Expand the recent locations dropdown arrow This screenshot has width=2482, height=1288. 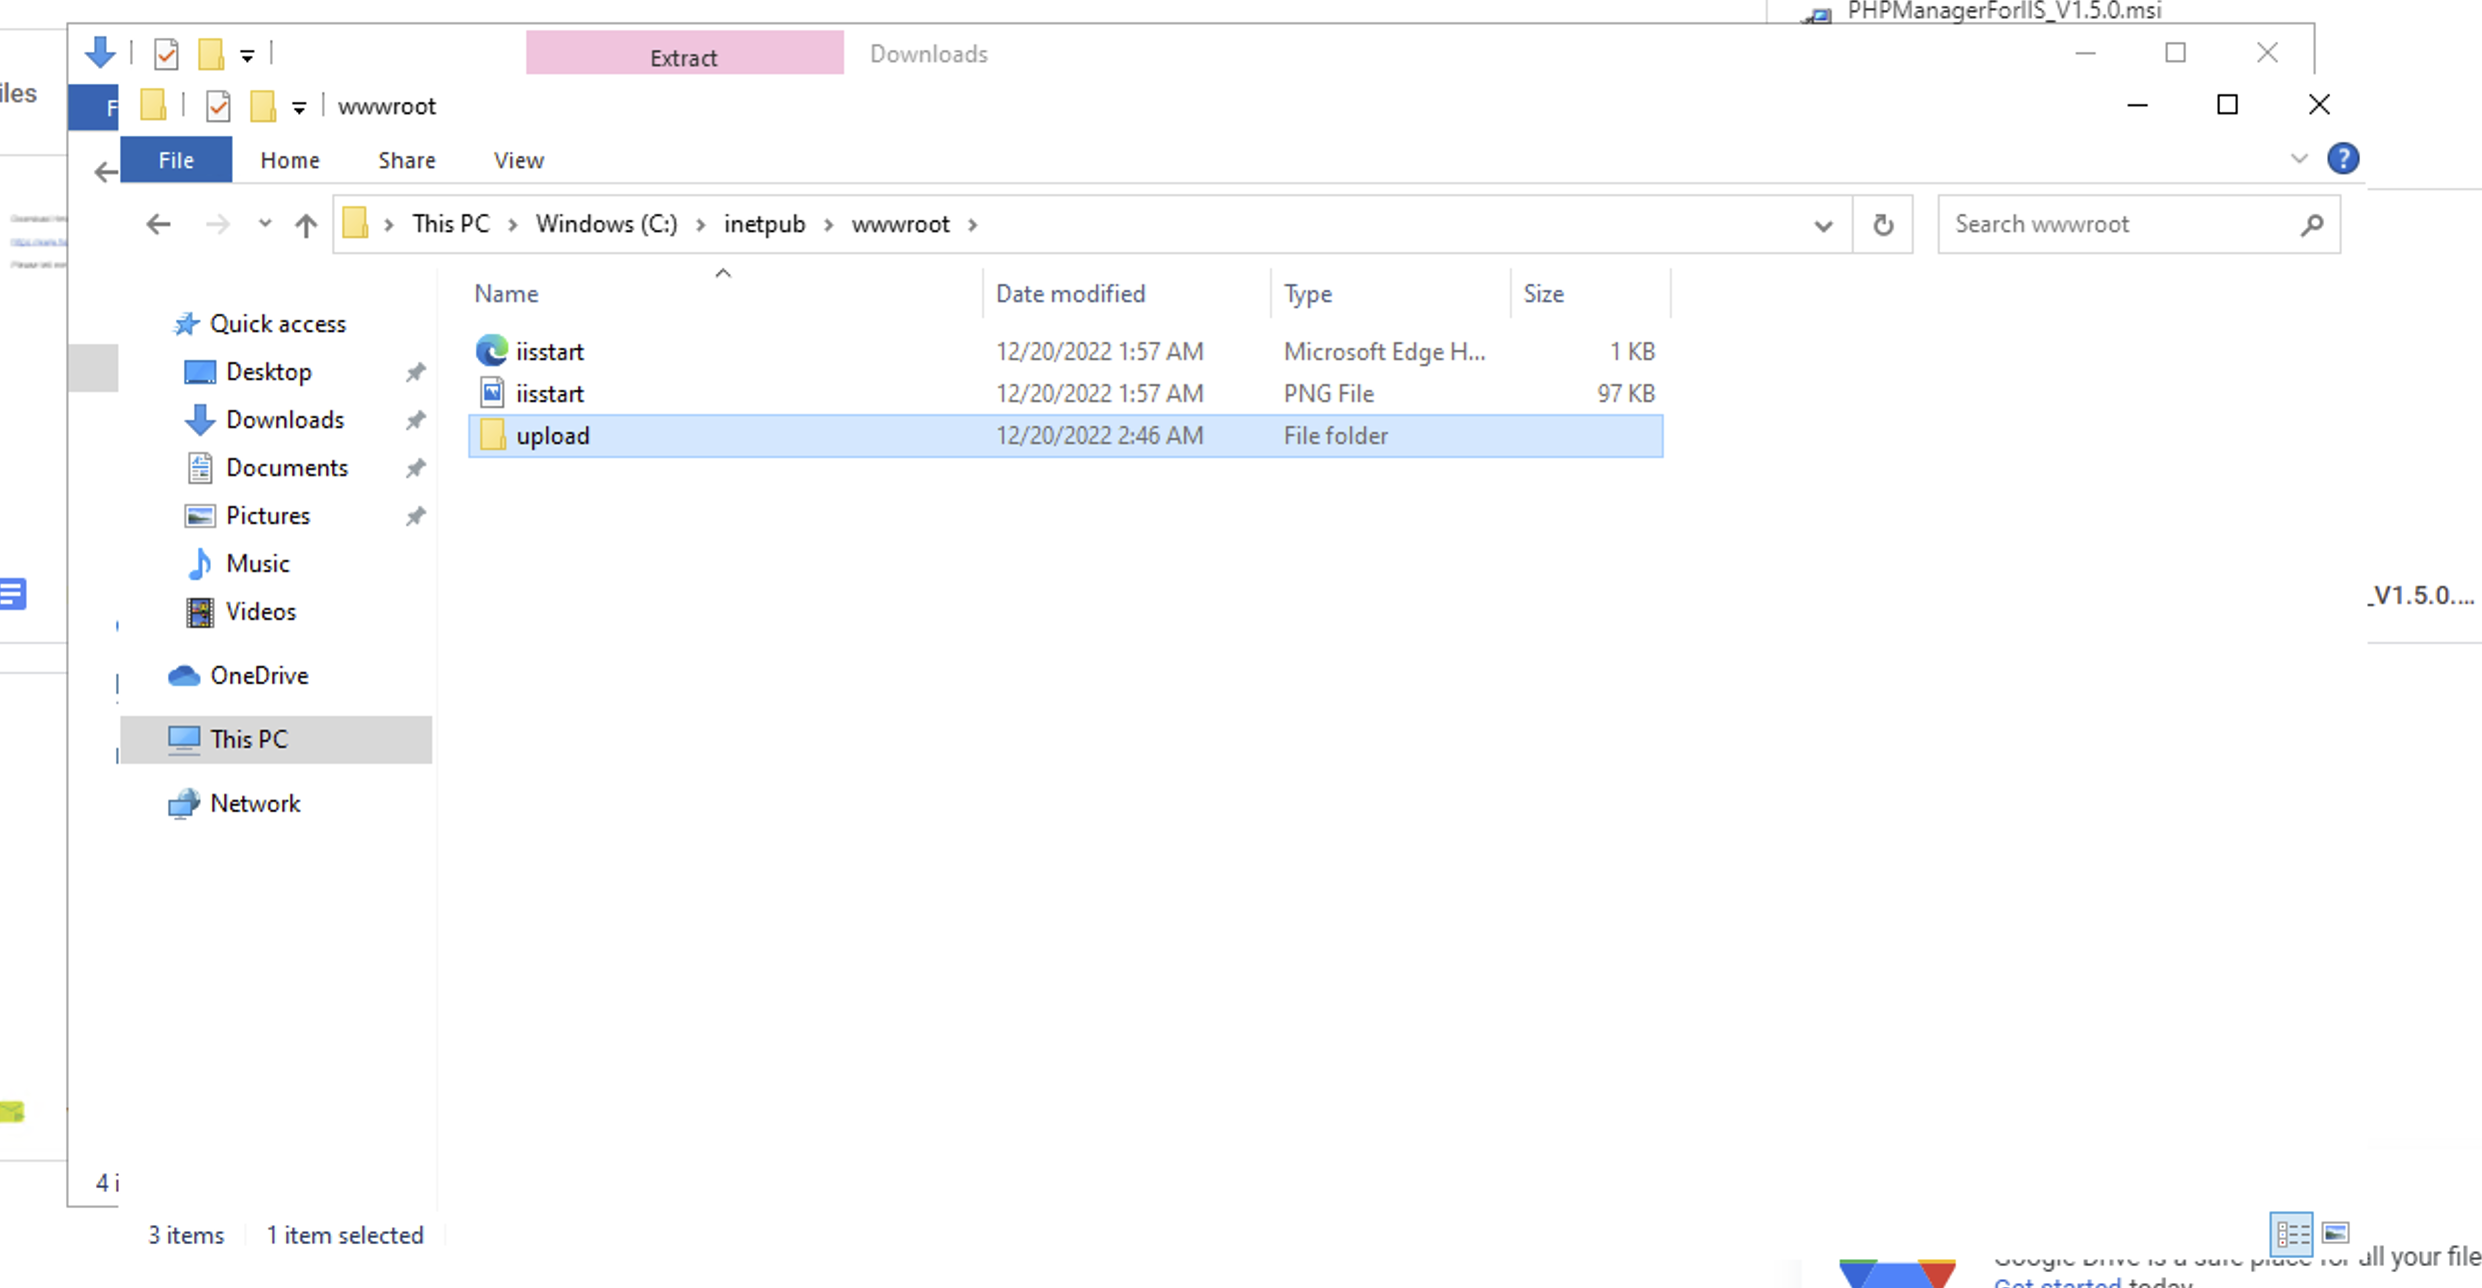[x=265, y=224]
